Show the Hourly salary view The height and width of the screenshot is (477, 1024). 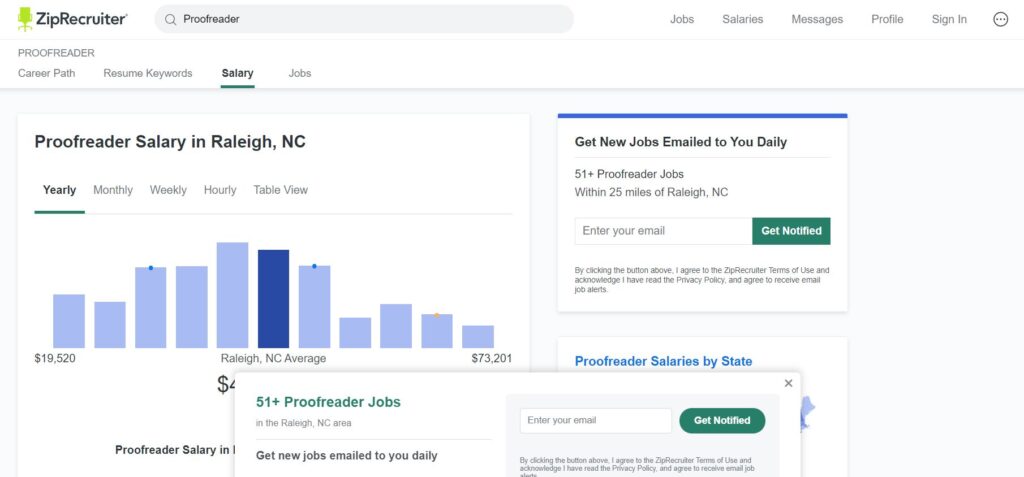pyautogui.click(x=220, y=190)
